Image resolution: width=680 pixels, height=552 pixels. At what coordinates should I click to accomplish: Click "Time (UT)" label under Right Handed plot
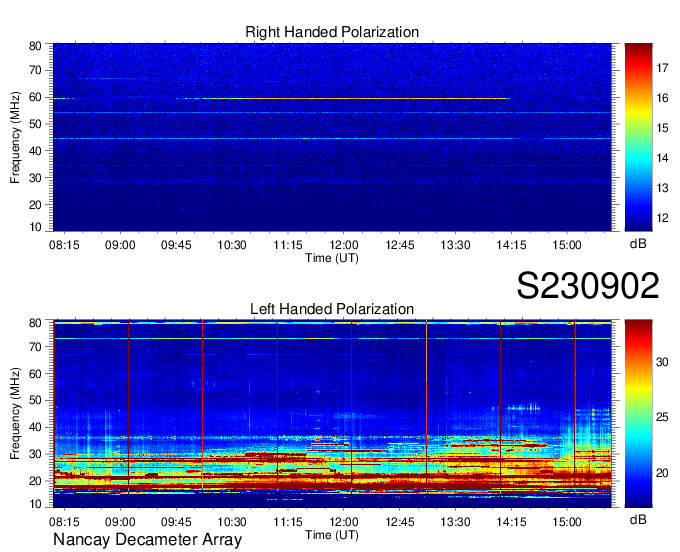point(332,258)
